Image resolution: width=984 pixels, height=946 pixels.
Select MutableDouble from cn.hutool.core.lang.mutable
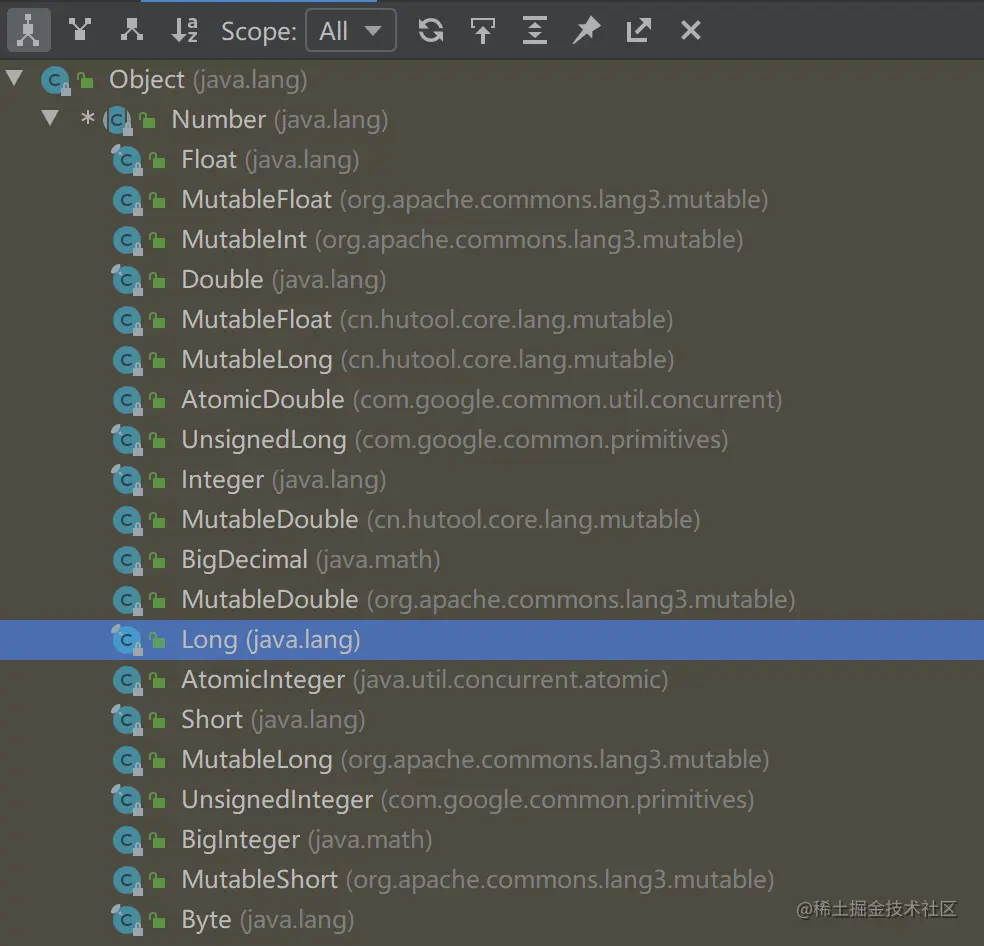[x=492, y=520]
